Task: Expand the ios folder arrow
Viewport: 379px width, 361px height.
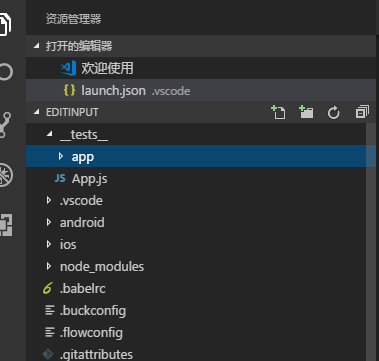Action: (49, 244)
